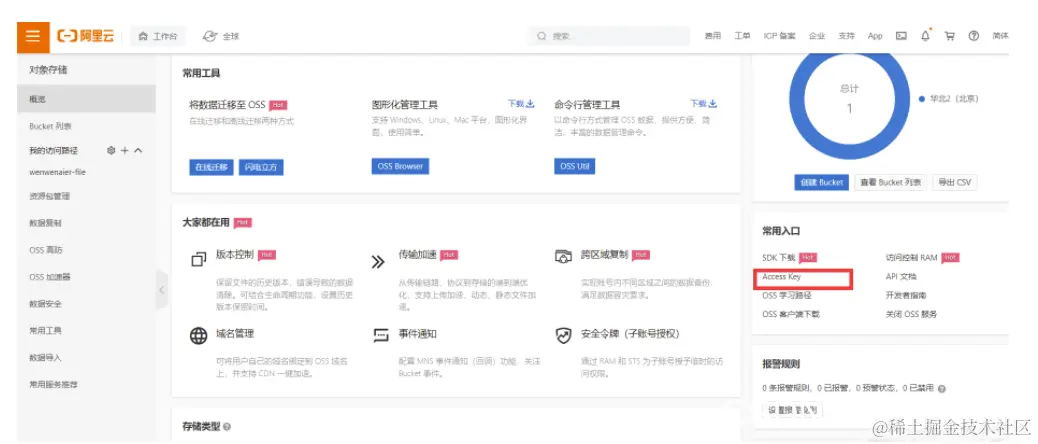Open 工单 in the top bar
This screenshot has width=1038, height=444.
[742, 36]
